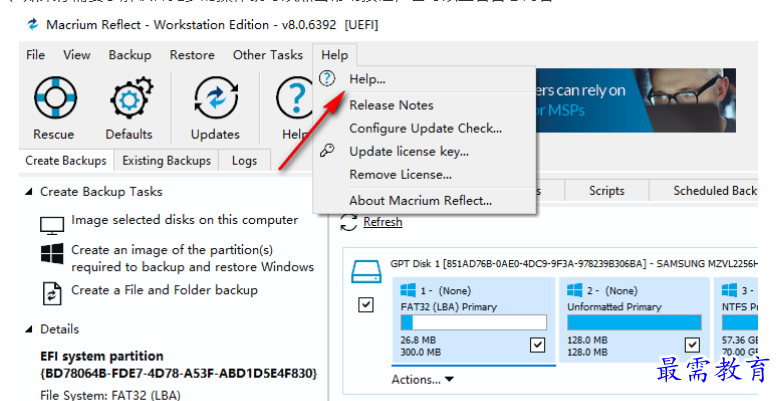Click the monitor icon for Image selected disks

52,225
